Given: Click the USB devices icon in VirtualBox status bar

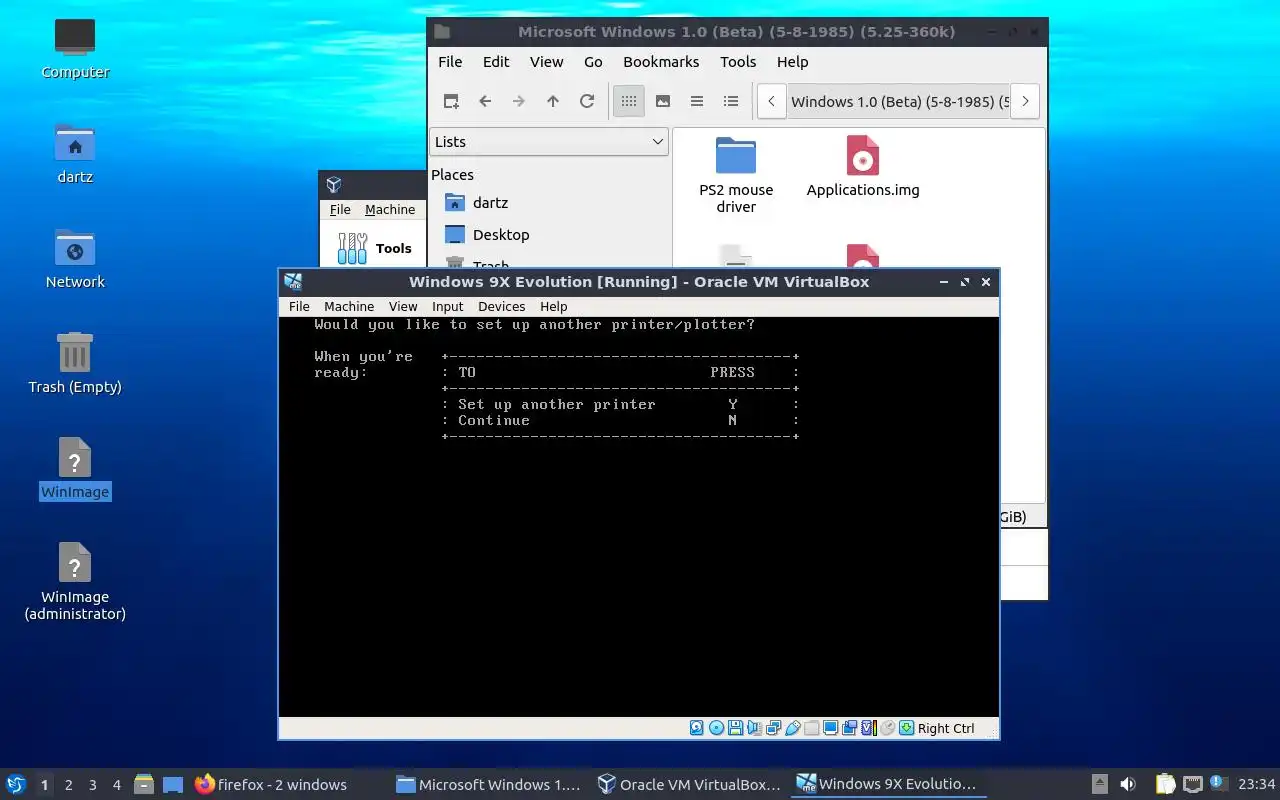Looking at the screenshot, I should tap(792, 728).
